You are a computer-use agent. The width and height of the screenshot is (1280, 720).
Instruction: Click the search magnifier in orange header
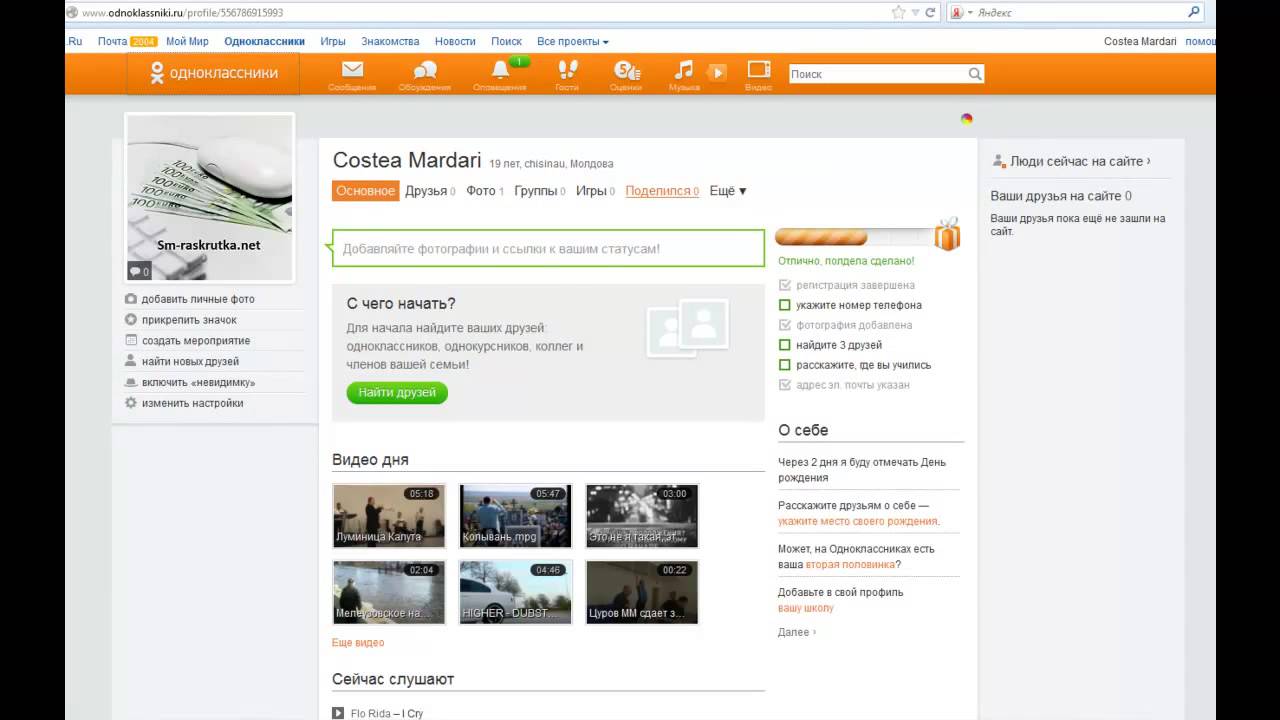pos(975,74)
